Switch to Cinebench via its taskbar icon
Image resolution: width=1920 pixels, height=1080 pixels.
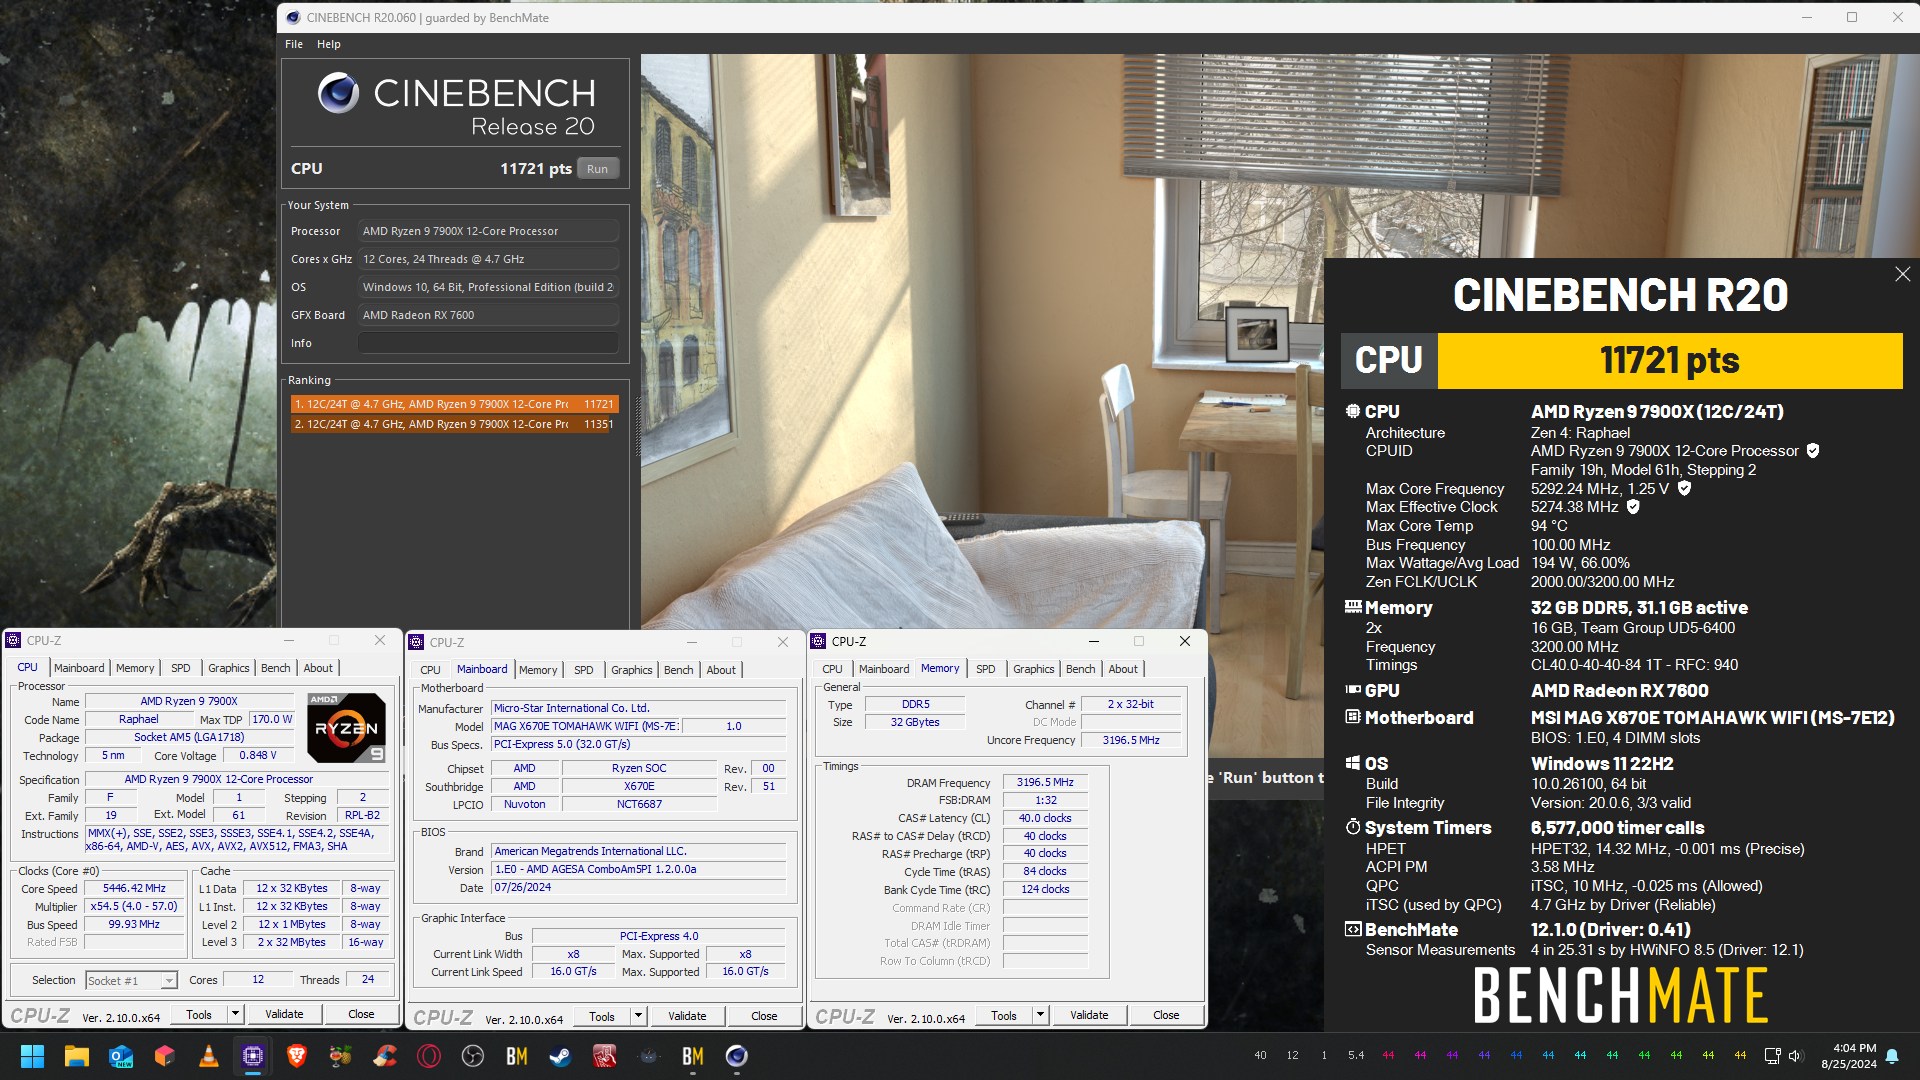(x=736, y=1056)
